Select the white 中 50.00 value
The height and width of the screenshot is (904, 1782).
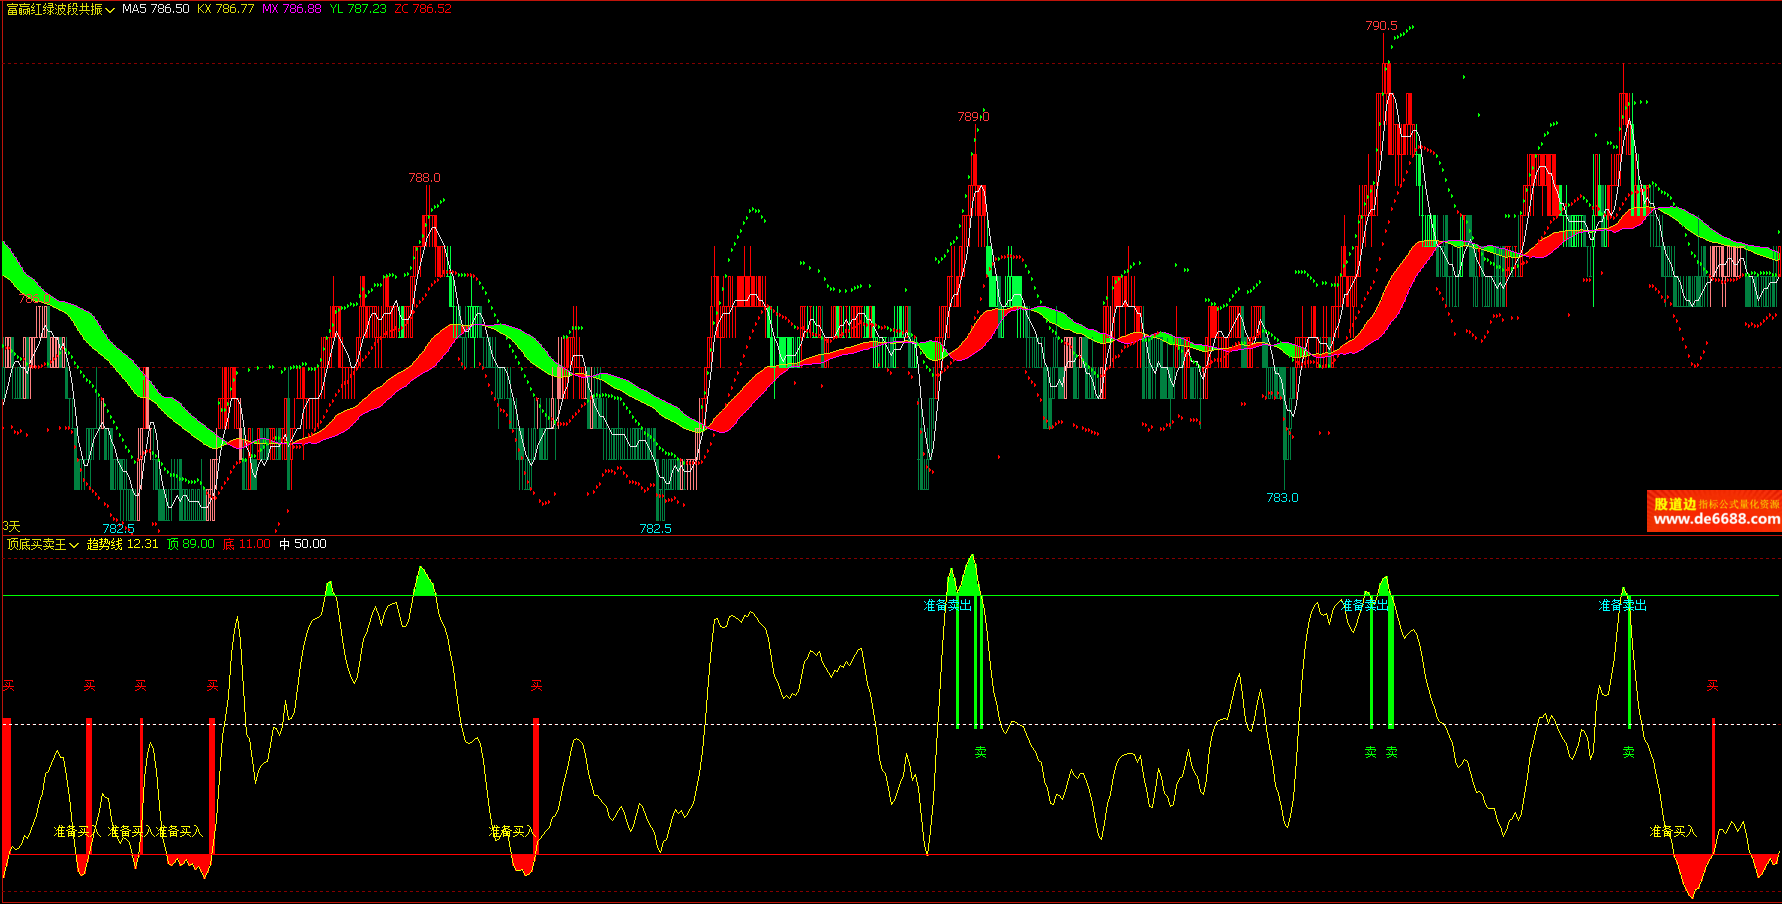[x=302, y=544]
